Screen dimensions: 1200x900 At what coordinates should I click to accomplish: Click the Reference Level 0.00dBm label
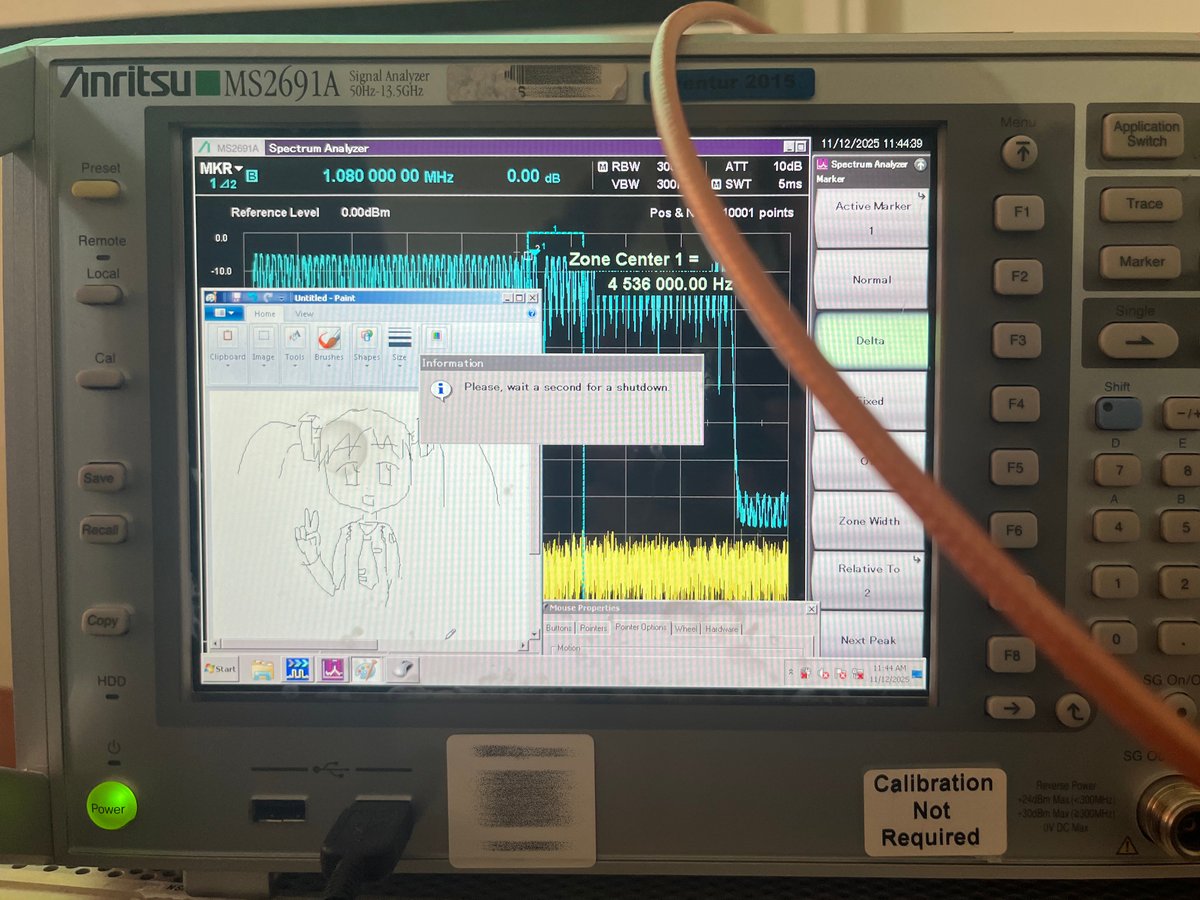tap(310, 212)
